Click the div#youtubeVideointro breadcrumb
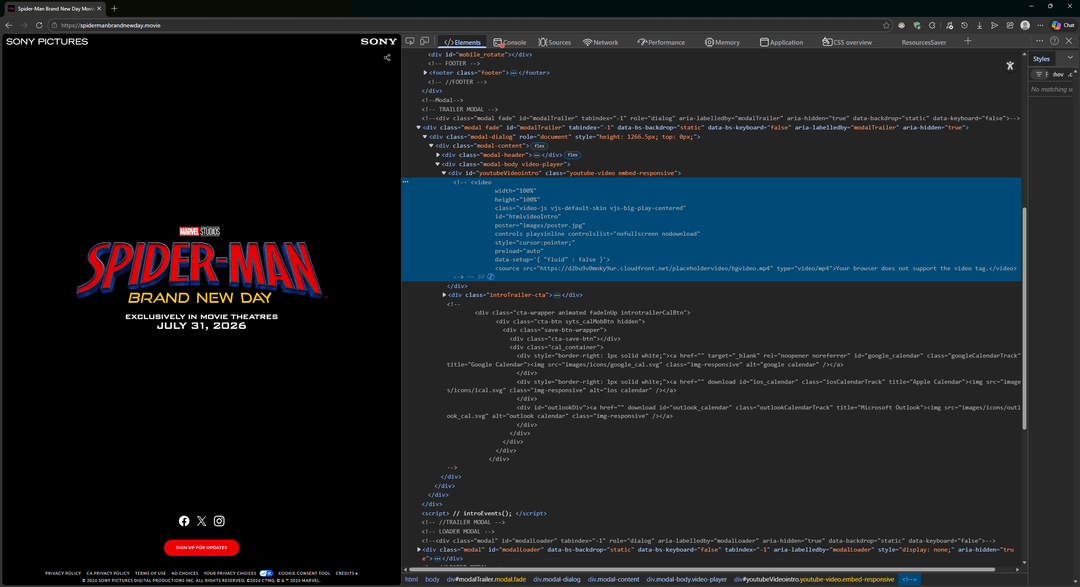 tap(813, 579)
